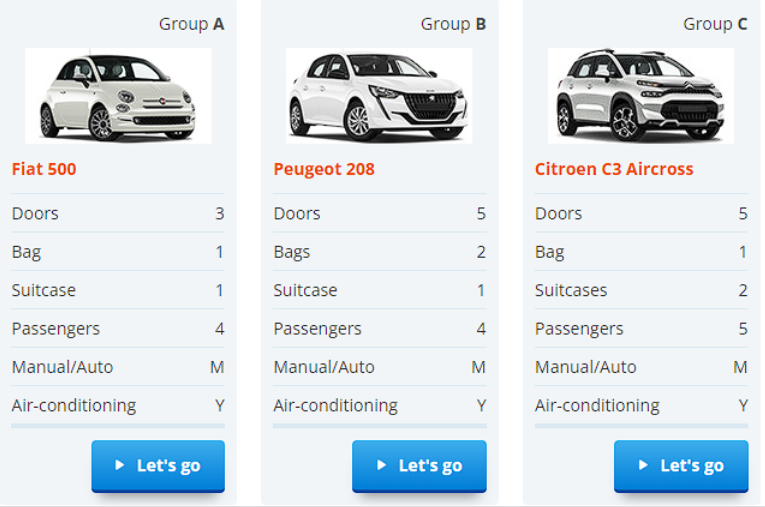Click the Group C label
This screenshot has width=765, height=507.
[x=715, y=24]
